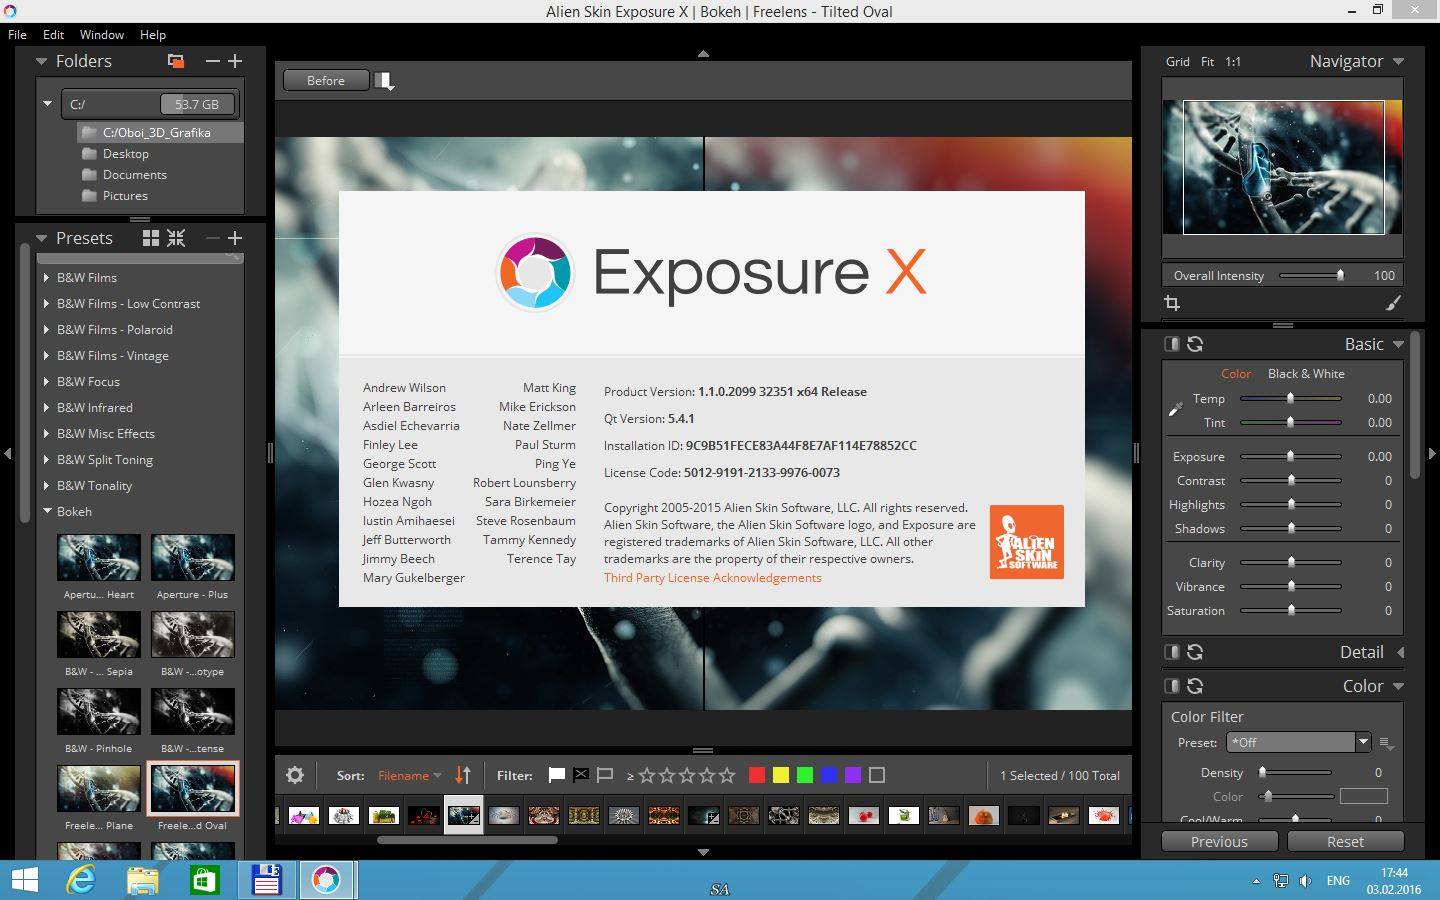Toggle the rating comparison ≥ symbol

tap(630, 776)
